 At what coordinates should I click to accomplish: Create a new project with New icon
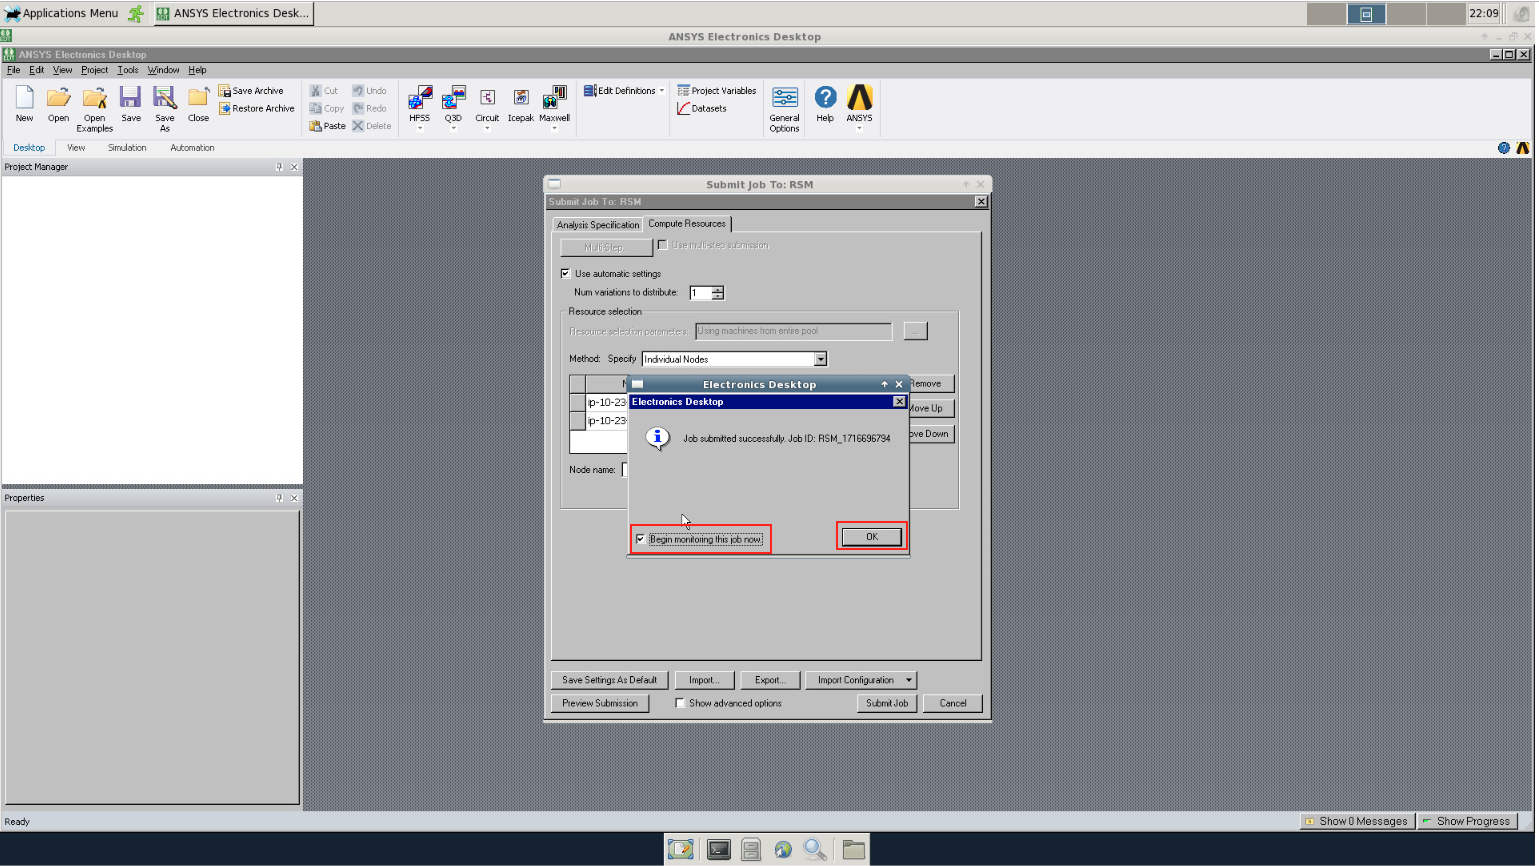click(24, 97)
